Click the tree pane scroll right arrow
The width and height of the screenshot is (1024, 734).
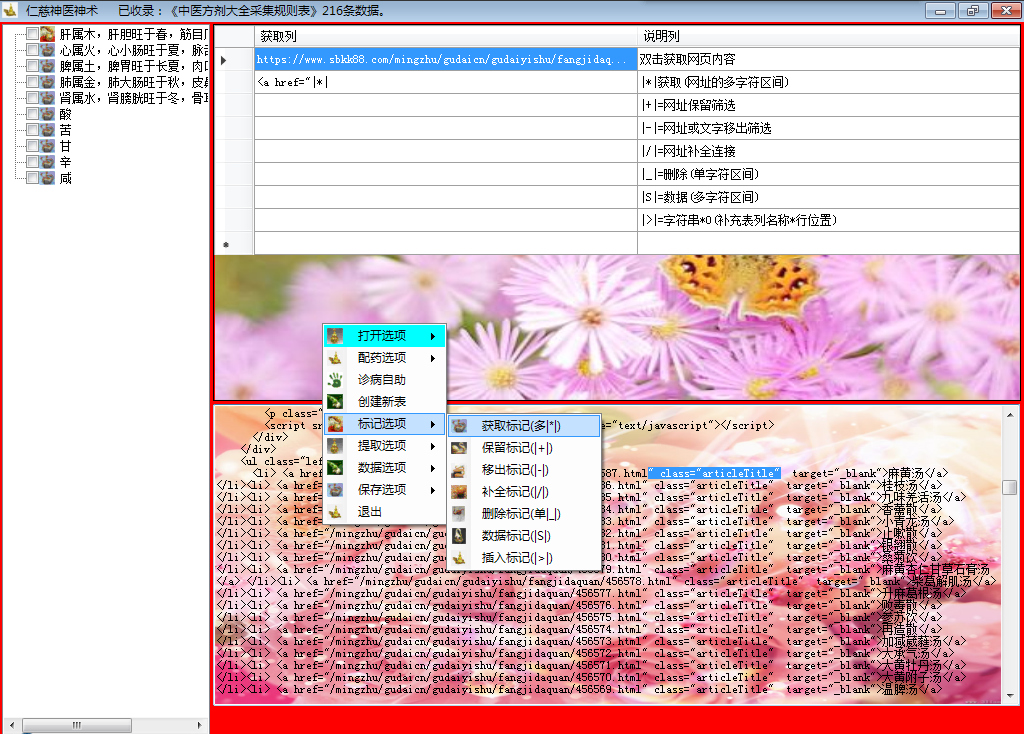pyautogui.click(x=200, y=725)
